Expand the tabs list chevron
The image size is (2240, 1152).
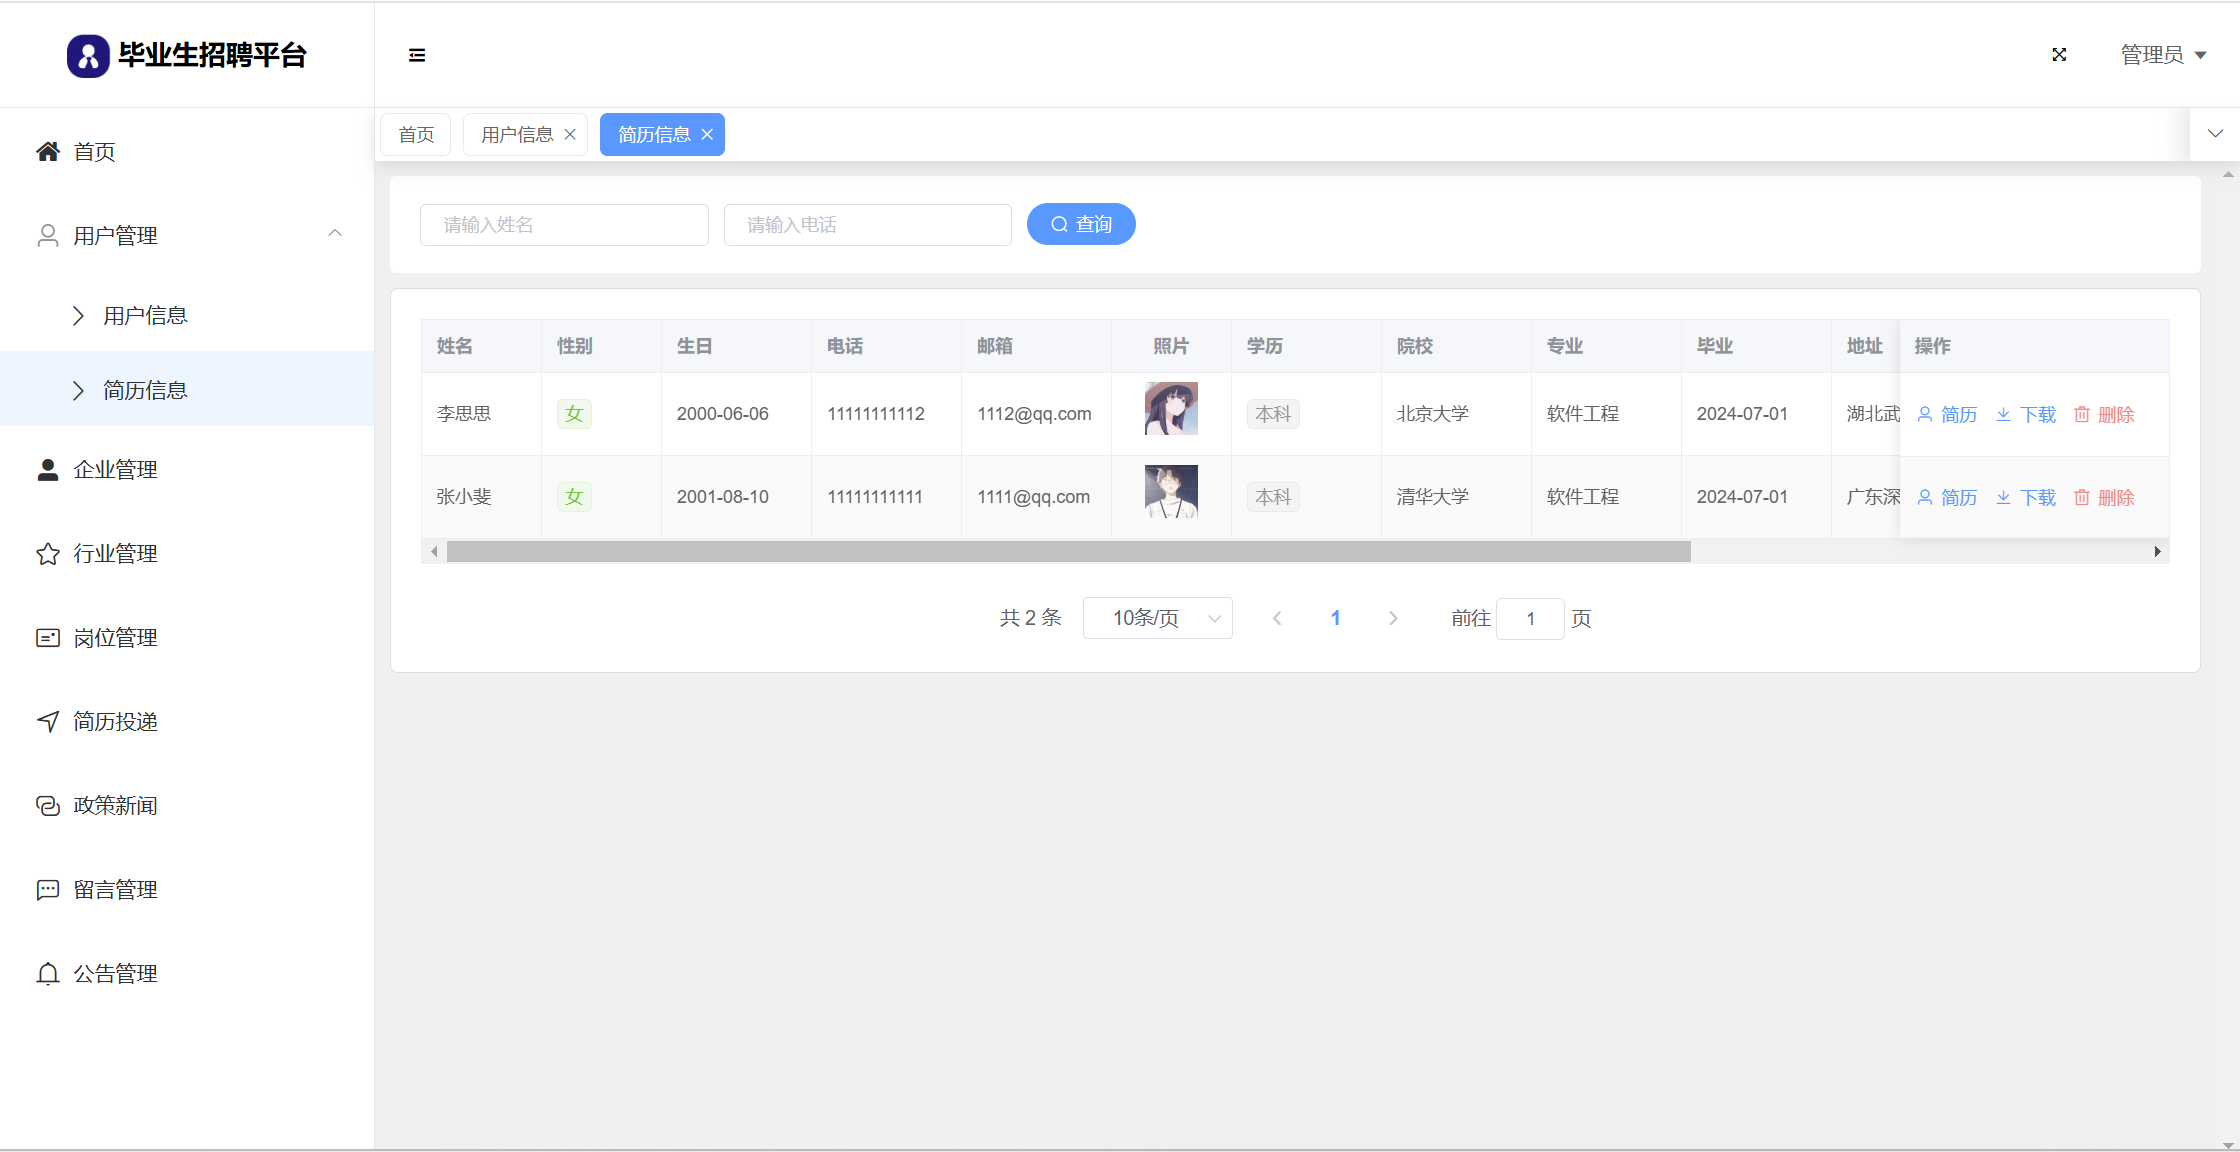[2215, 134]
